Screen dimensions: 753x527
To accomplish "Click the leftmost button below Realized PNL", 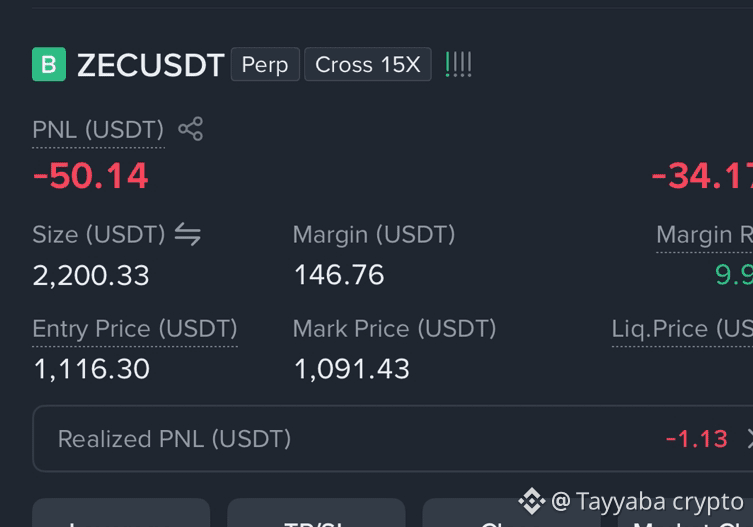I will coord(121,513).
